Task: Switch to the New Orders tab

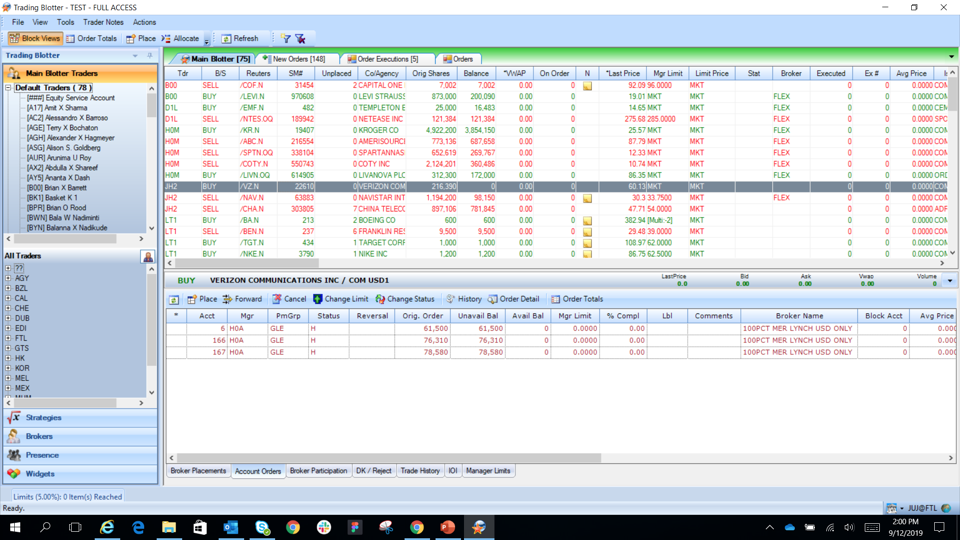Action: (298, 59)
